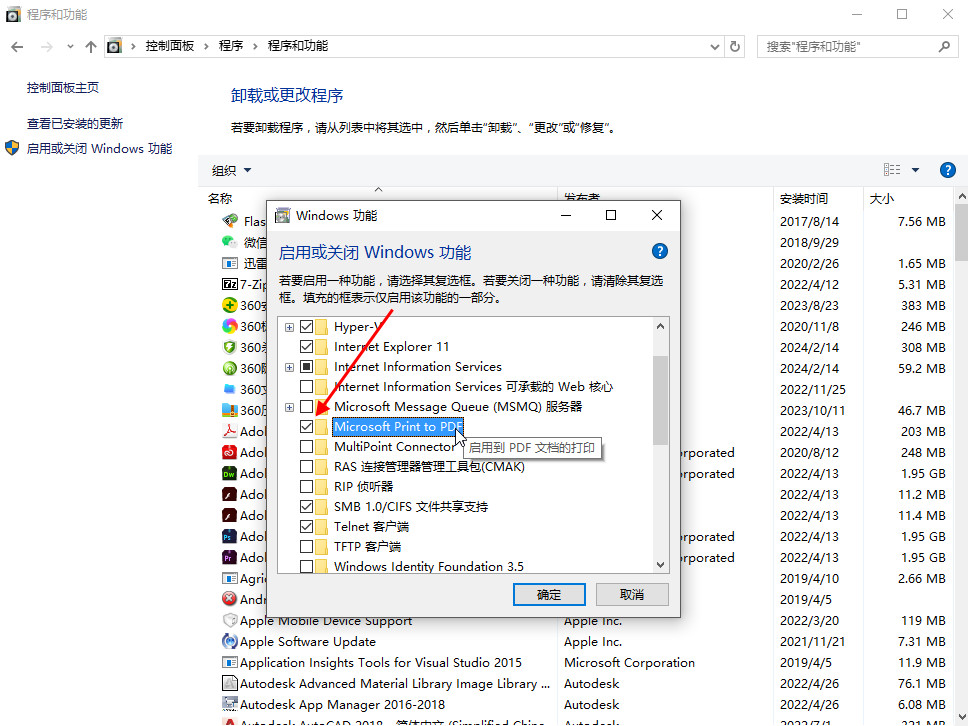Sort by the 安装时间 column header
Image resolution: width=968 pixels, height=726 pixels.
(x=803, y=198)
